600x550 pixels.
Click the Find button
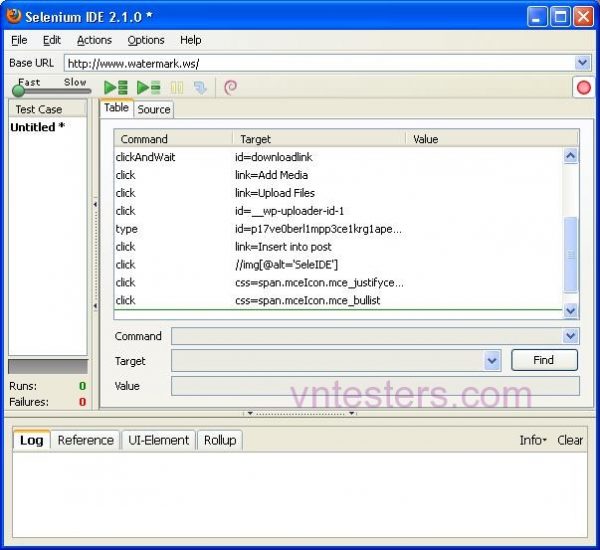pyautogui.click(x=544, y=360)
